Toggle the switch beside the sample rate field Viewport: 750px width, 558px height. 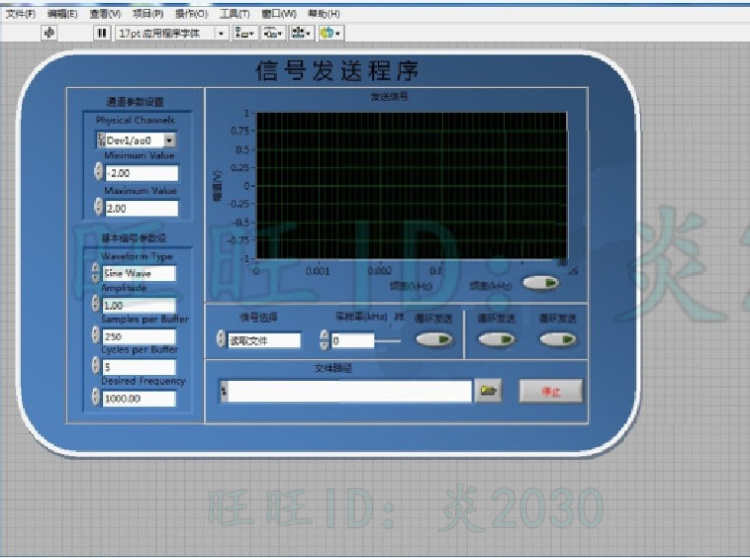[x=434, y=339]
